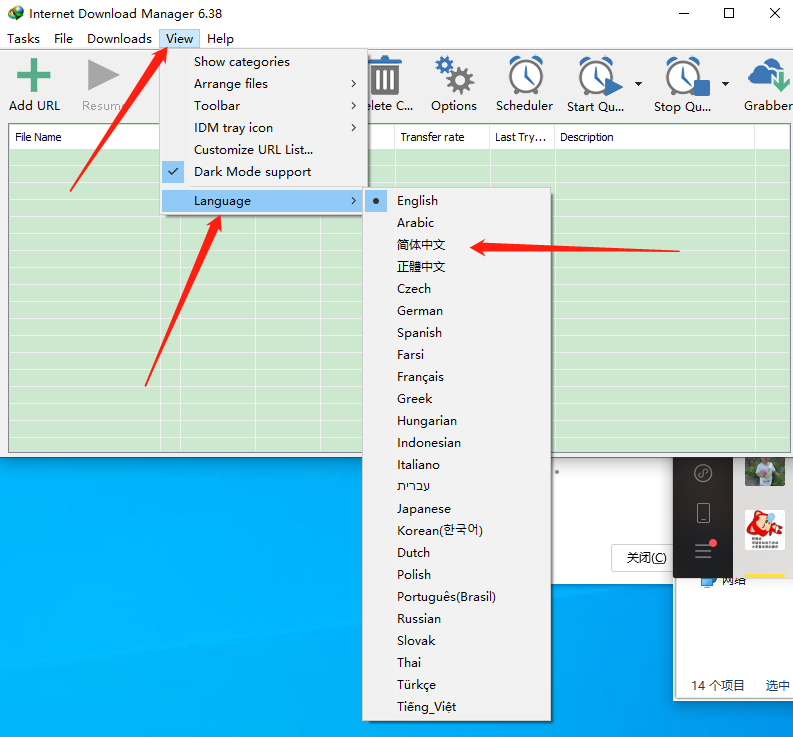
Task: Select Polish language
Action: (457, 575)
